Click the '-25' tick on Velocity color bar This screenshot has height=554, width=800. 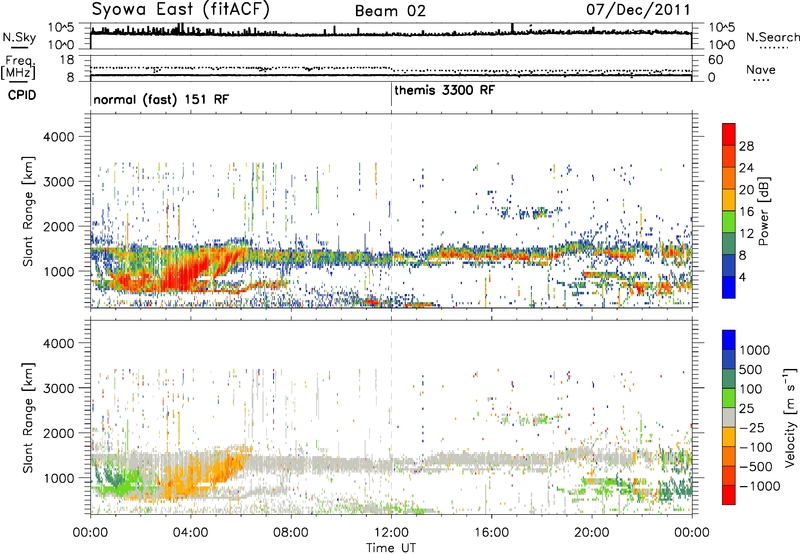(x=752, y=427)
